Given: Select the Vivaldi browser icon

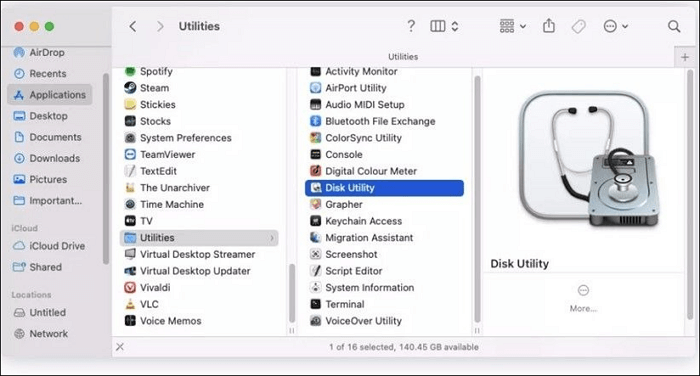Looking at the screenshot, I should (x=130, y=288).
